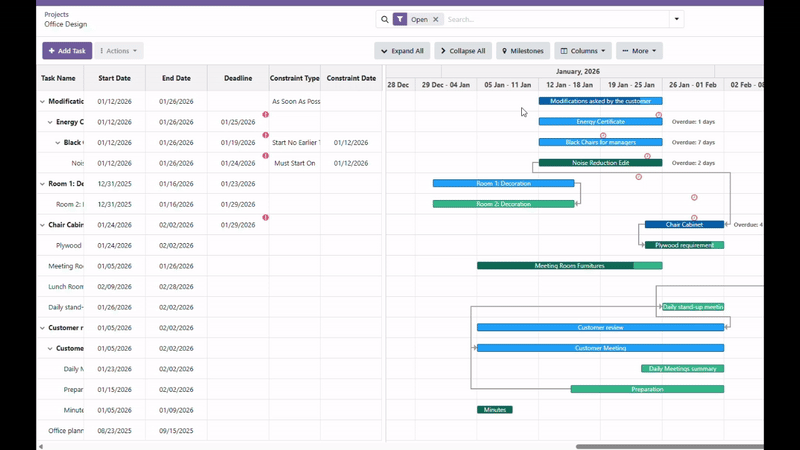800x450 pixels.
Task: Open the More dropdown menu
Action: (639, 51)
